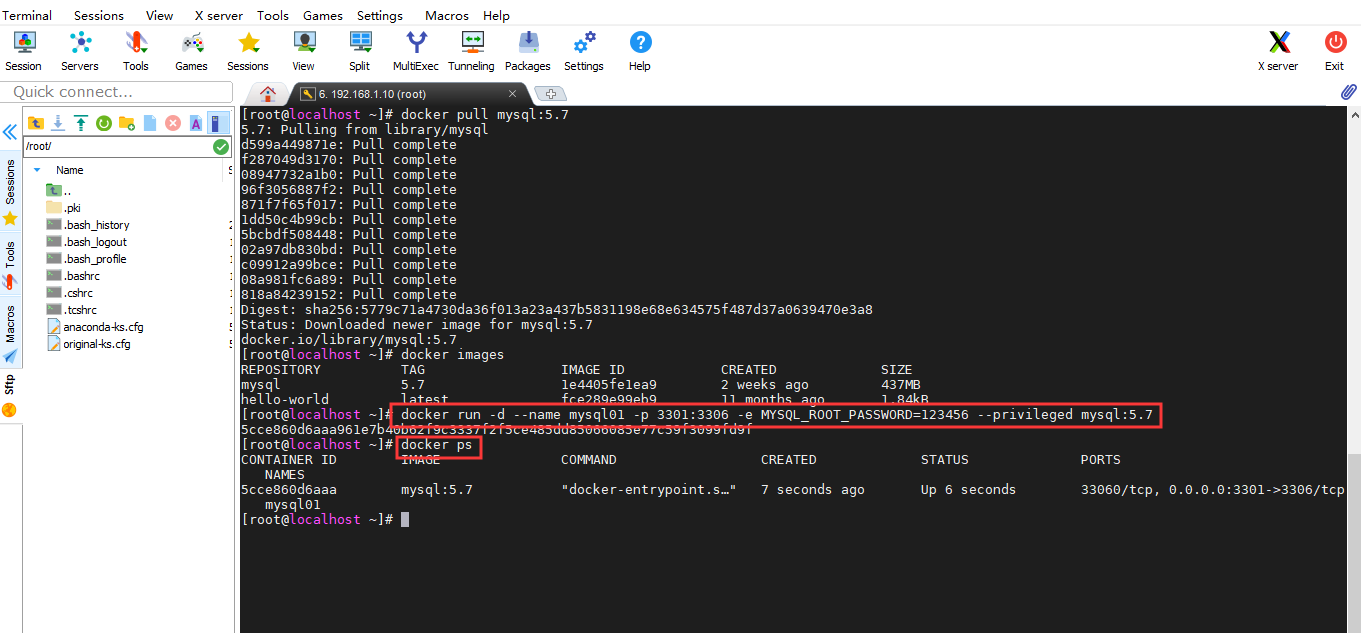1361x633 pixels.
Task: Open the View toolbar button
Action: 304,51
